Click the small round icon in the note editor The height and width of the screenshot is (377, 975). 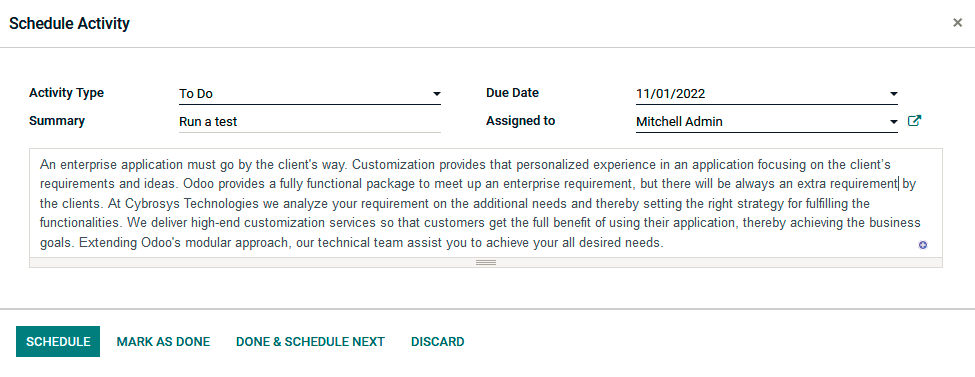coord(923,245)
